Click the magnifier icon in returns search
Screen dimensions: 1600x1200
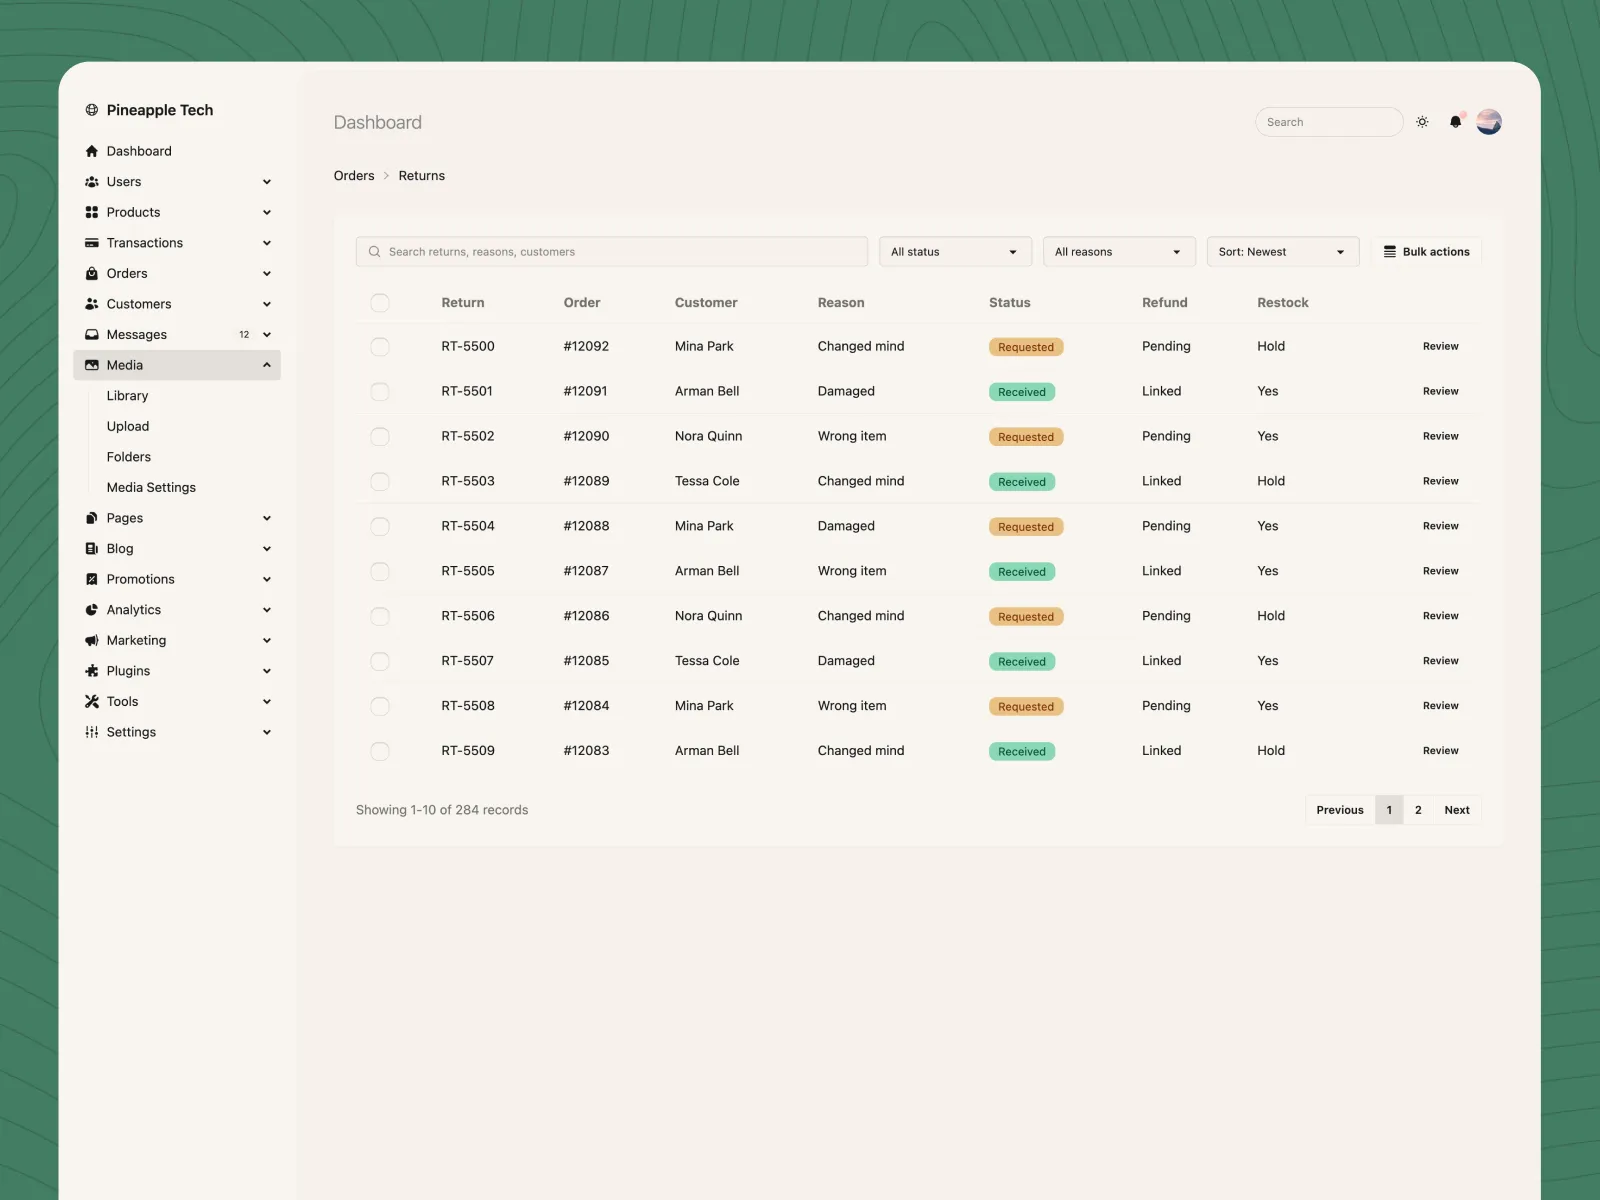pyautogui.click(x=375, y=252)
